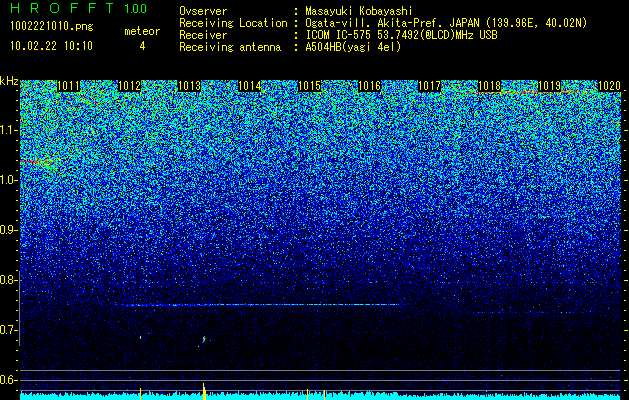Click the Receiver label

(203, 35)
